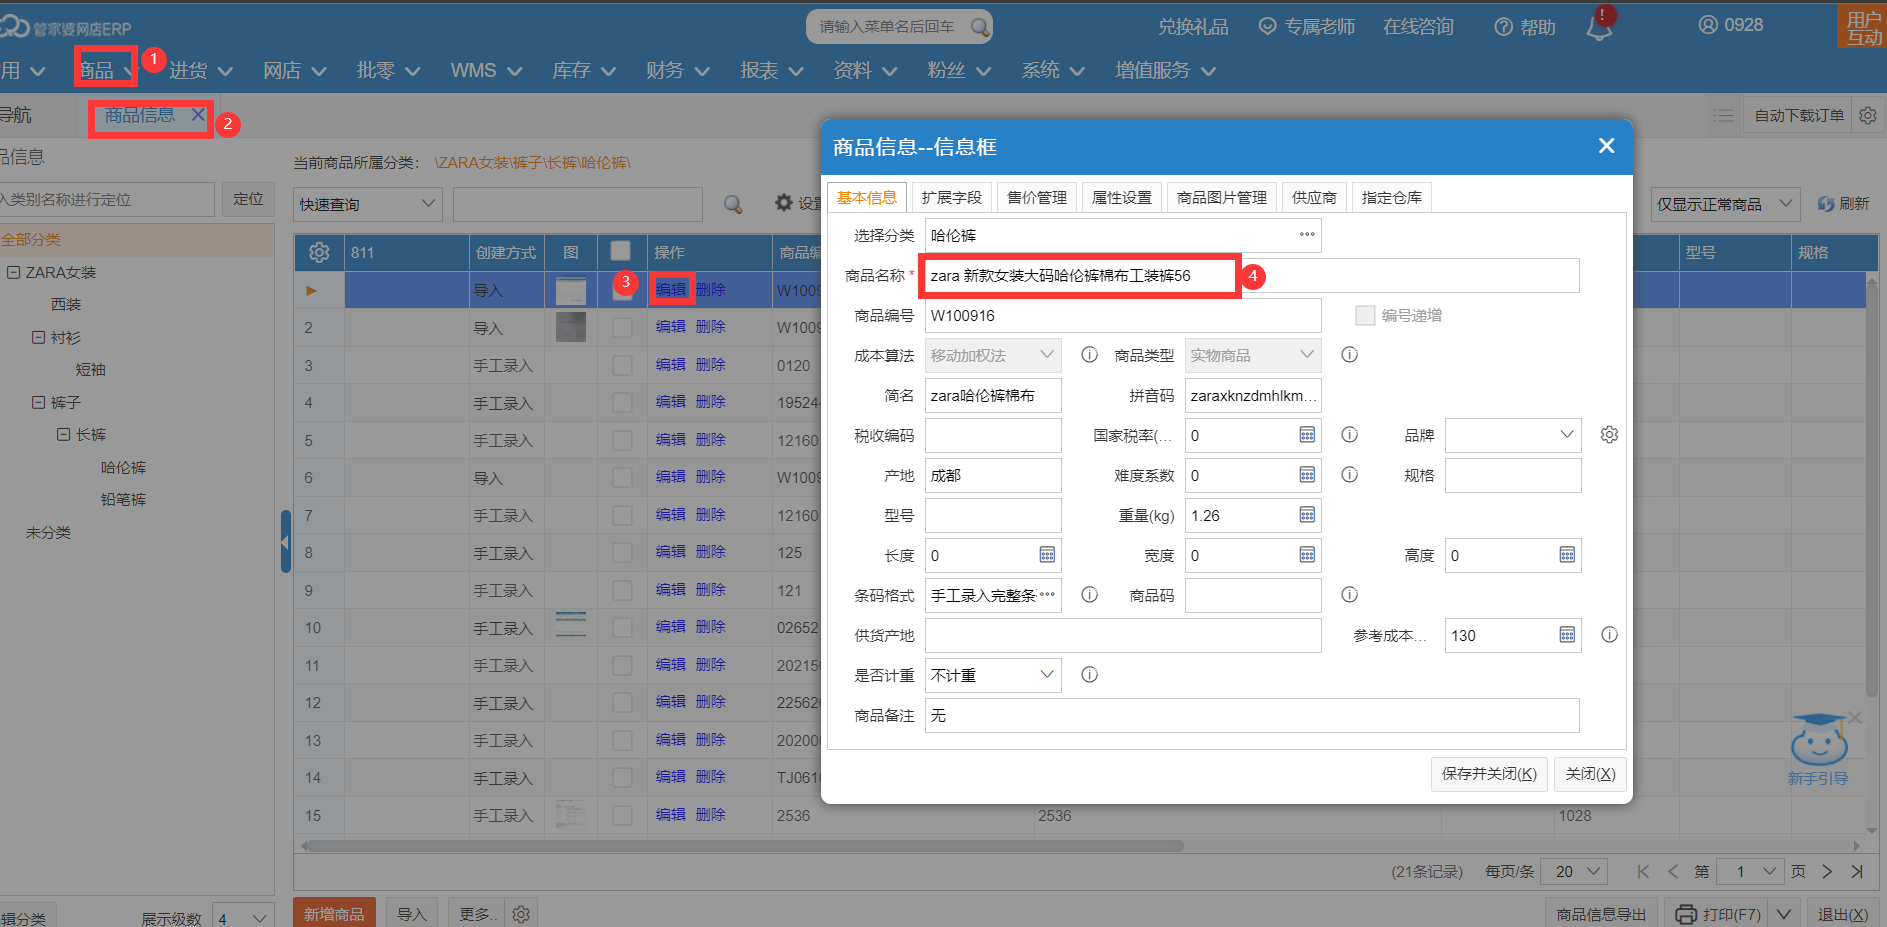Open the 库存 menu
This screenshot has height=927, width=1887.
click(583, 70)
